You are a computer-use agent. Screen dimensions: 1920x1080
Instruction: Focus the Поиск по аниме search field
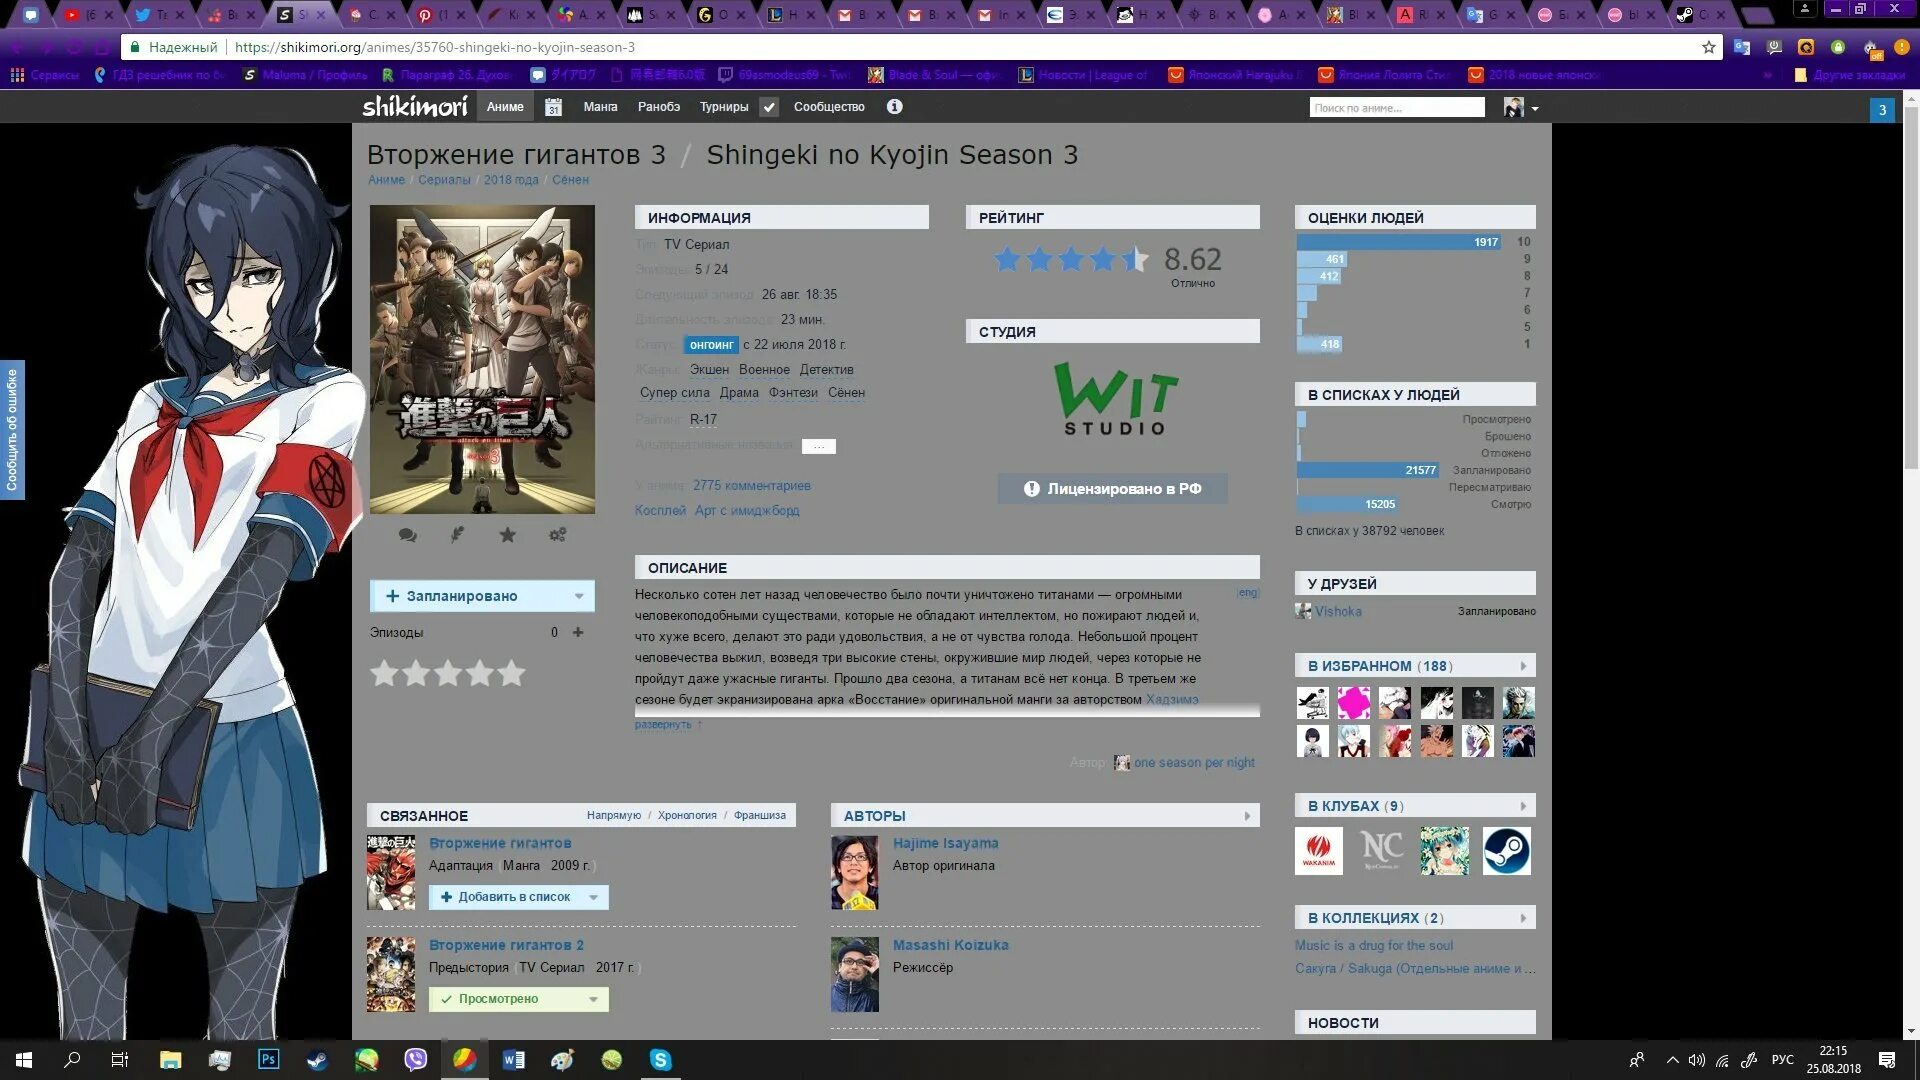coord(1397,108)
